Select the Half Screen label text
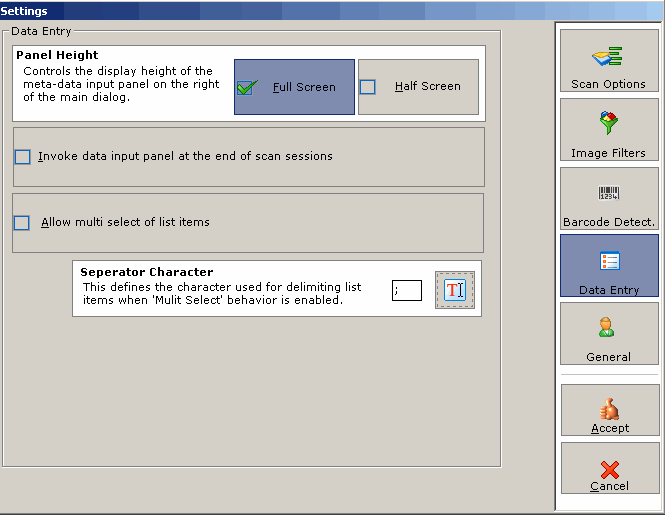 point(427,87)
